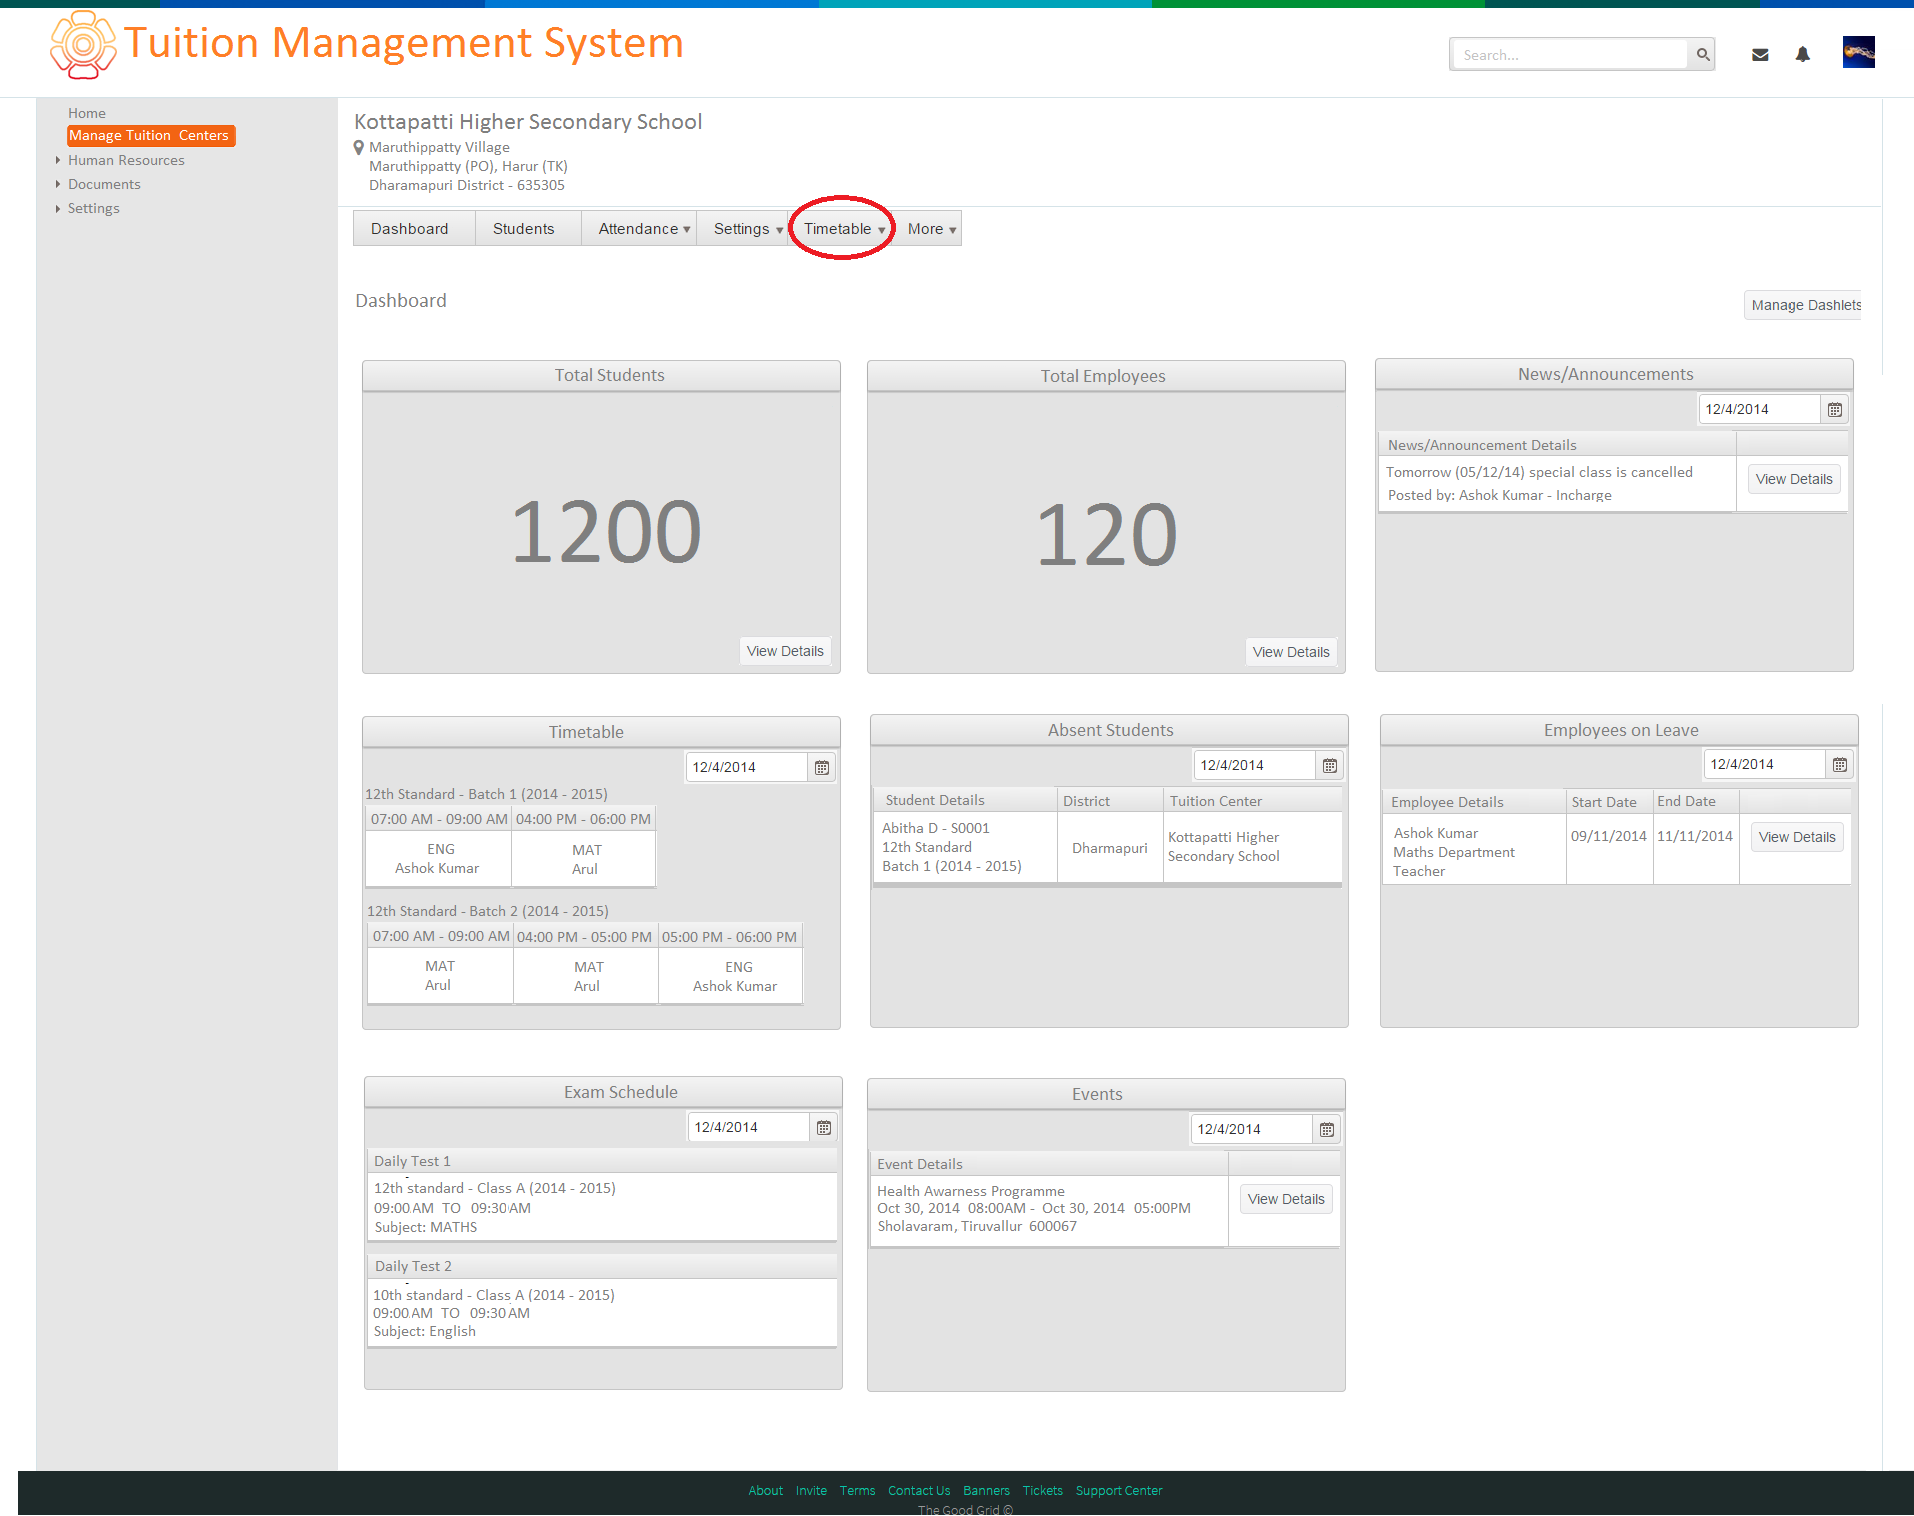Image resolution: width=1914 pixels, height=1516 pixels.
Task: Go to Home in sidebar
Action: (x=87, y=114)
